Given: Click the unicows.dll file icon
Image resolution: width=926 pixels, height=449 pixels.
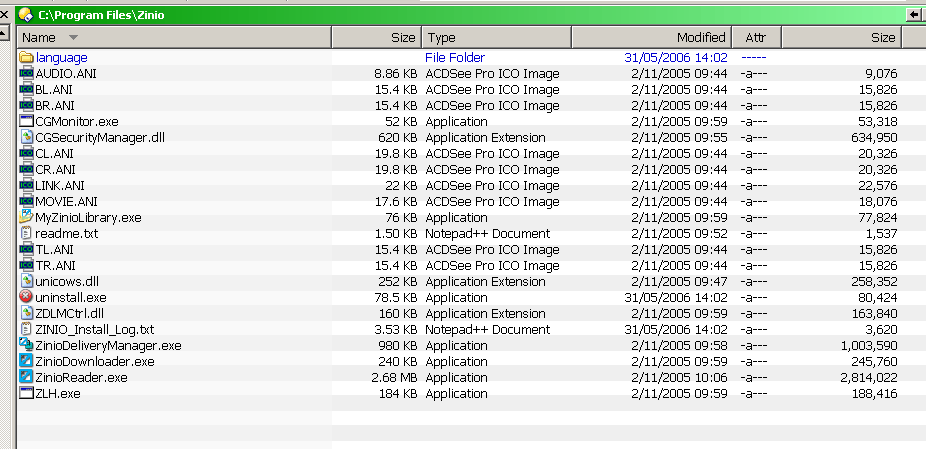Looking at the screenshot, I should coord(26,281).
